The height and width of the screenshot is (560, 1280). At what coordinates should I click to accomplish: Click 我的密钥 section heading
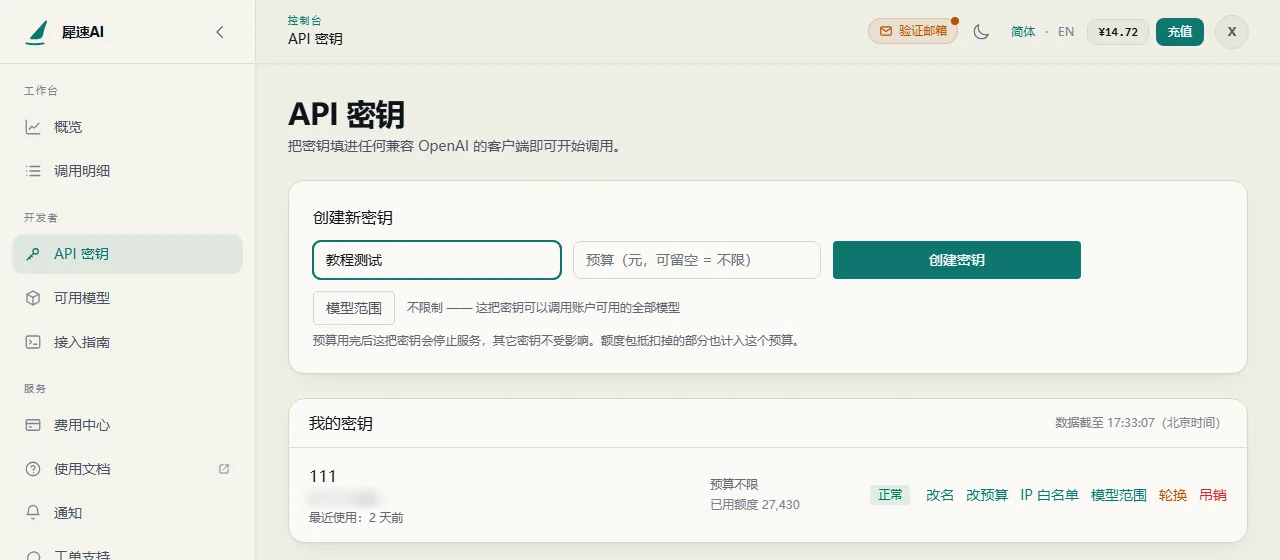coord(341,424)
